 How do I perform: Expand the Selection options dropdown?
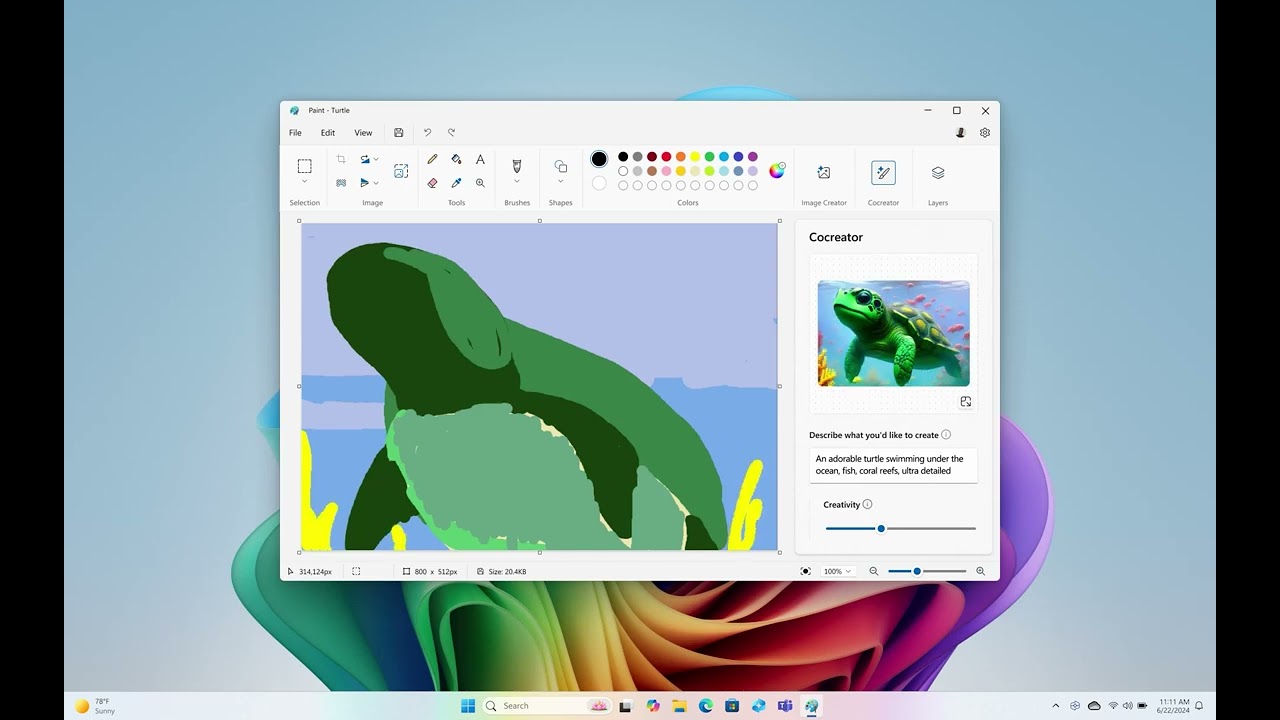(304, 182)
